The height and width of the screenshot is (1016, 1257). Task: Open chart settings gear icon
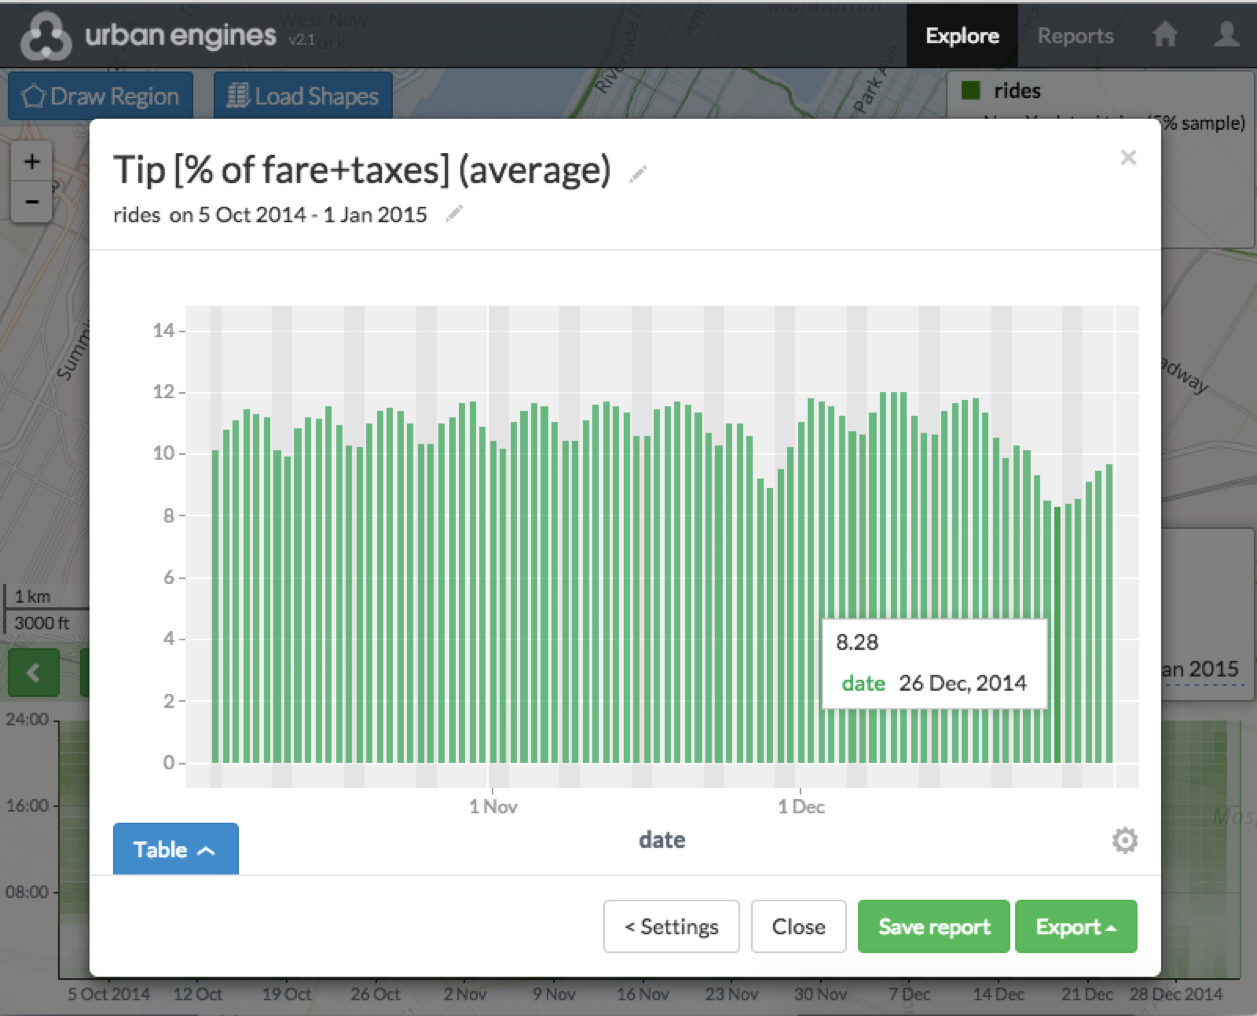[x=1124, y=840]
